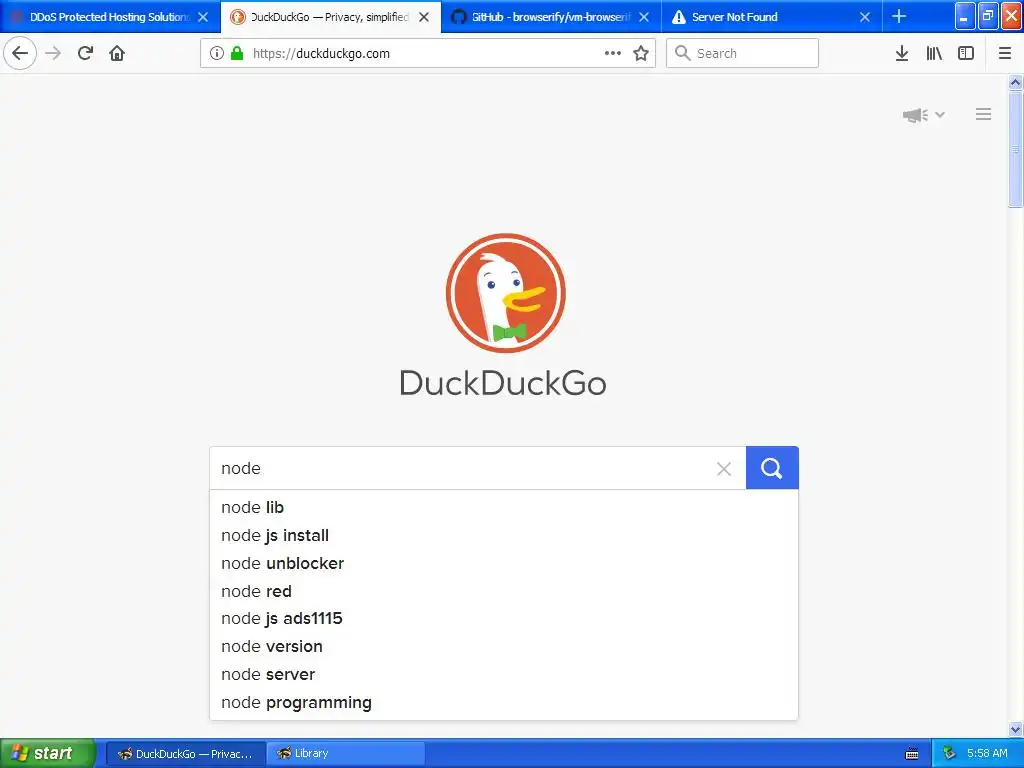Image resolution: width=1024 pixels, height=768 pixels.
Task: Clear the DuckDuckGo search box
Action: click(x=724, y=468)
